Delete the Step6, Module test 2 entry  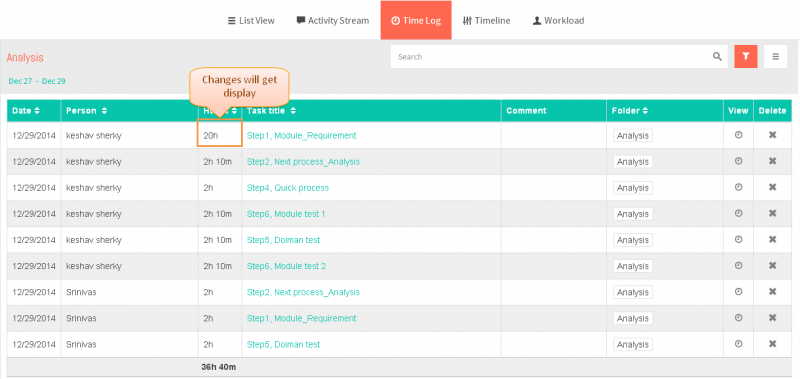[772, 265]
